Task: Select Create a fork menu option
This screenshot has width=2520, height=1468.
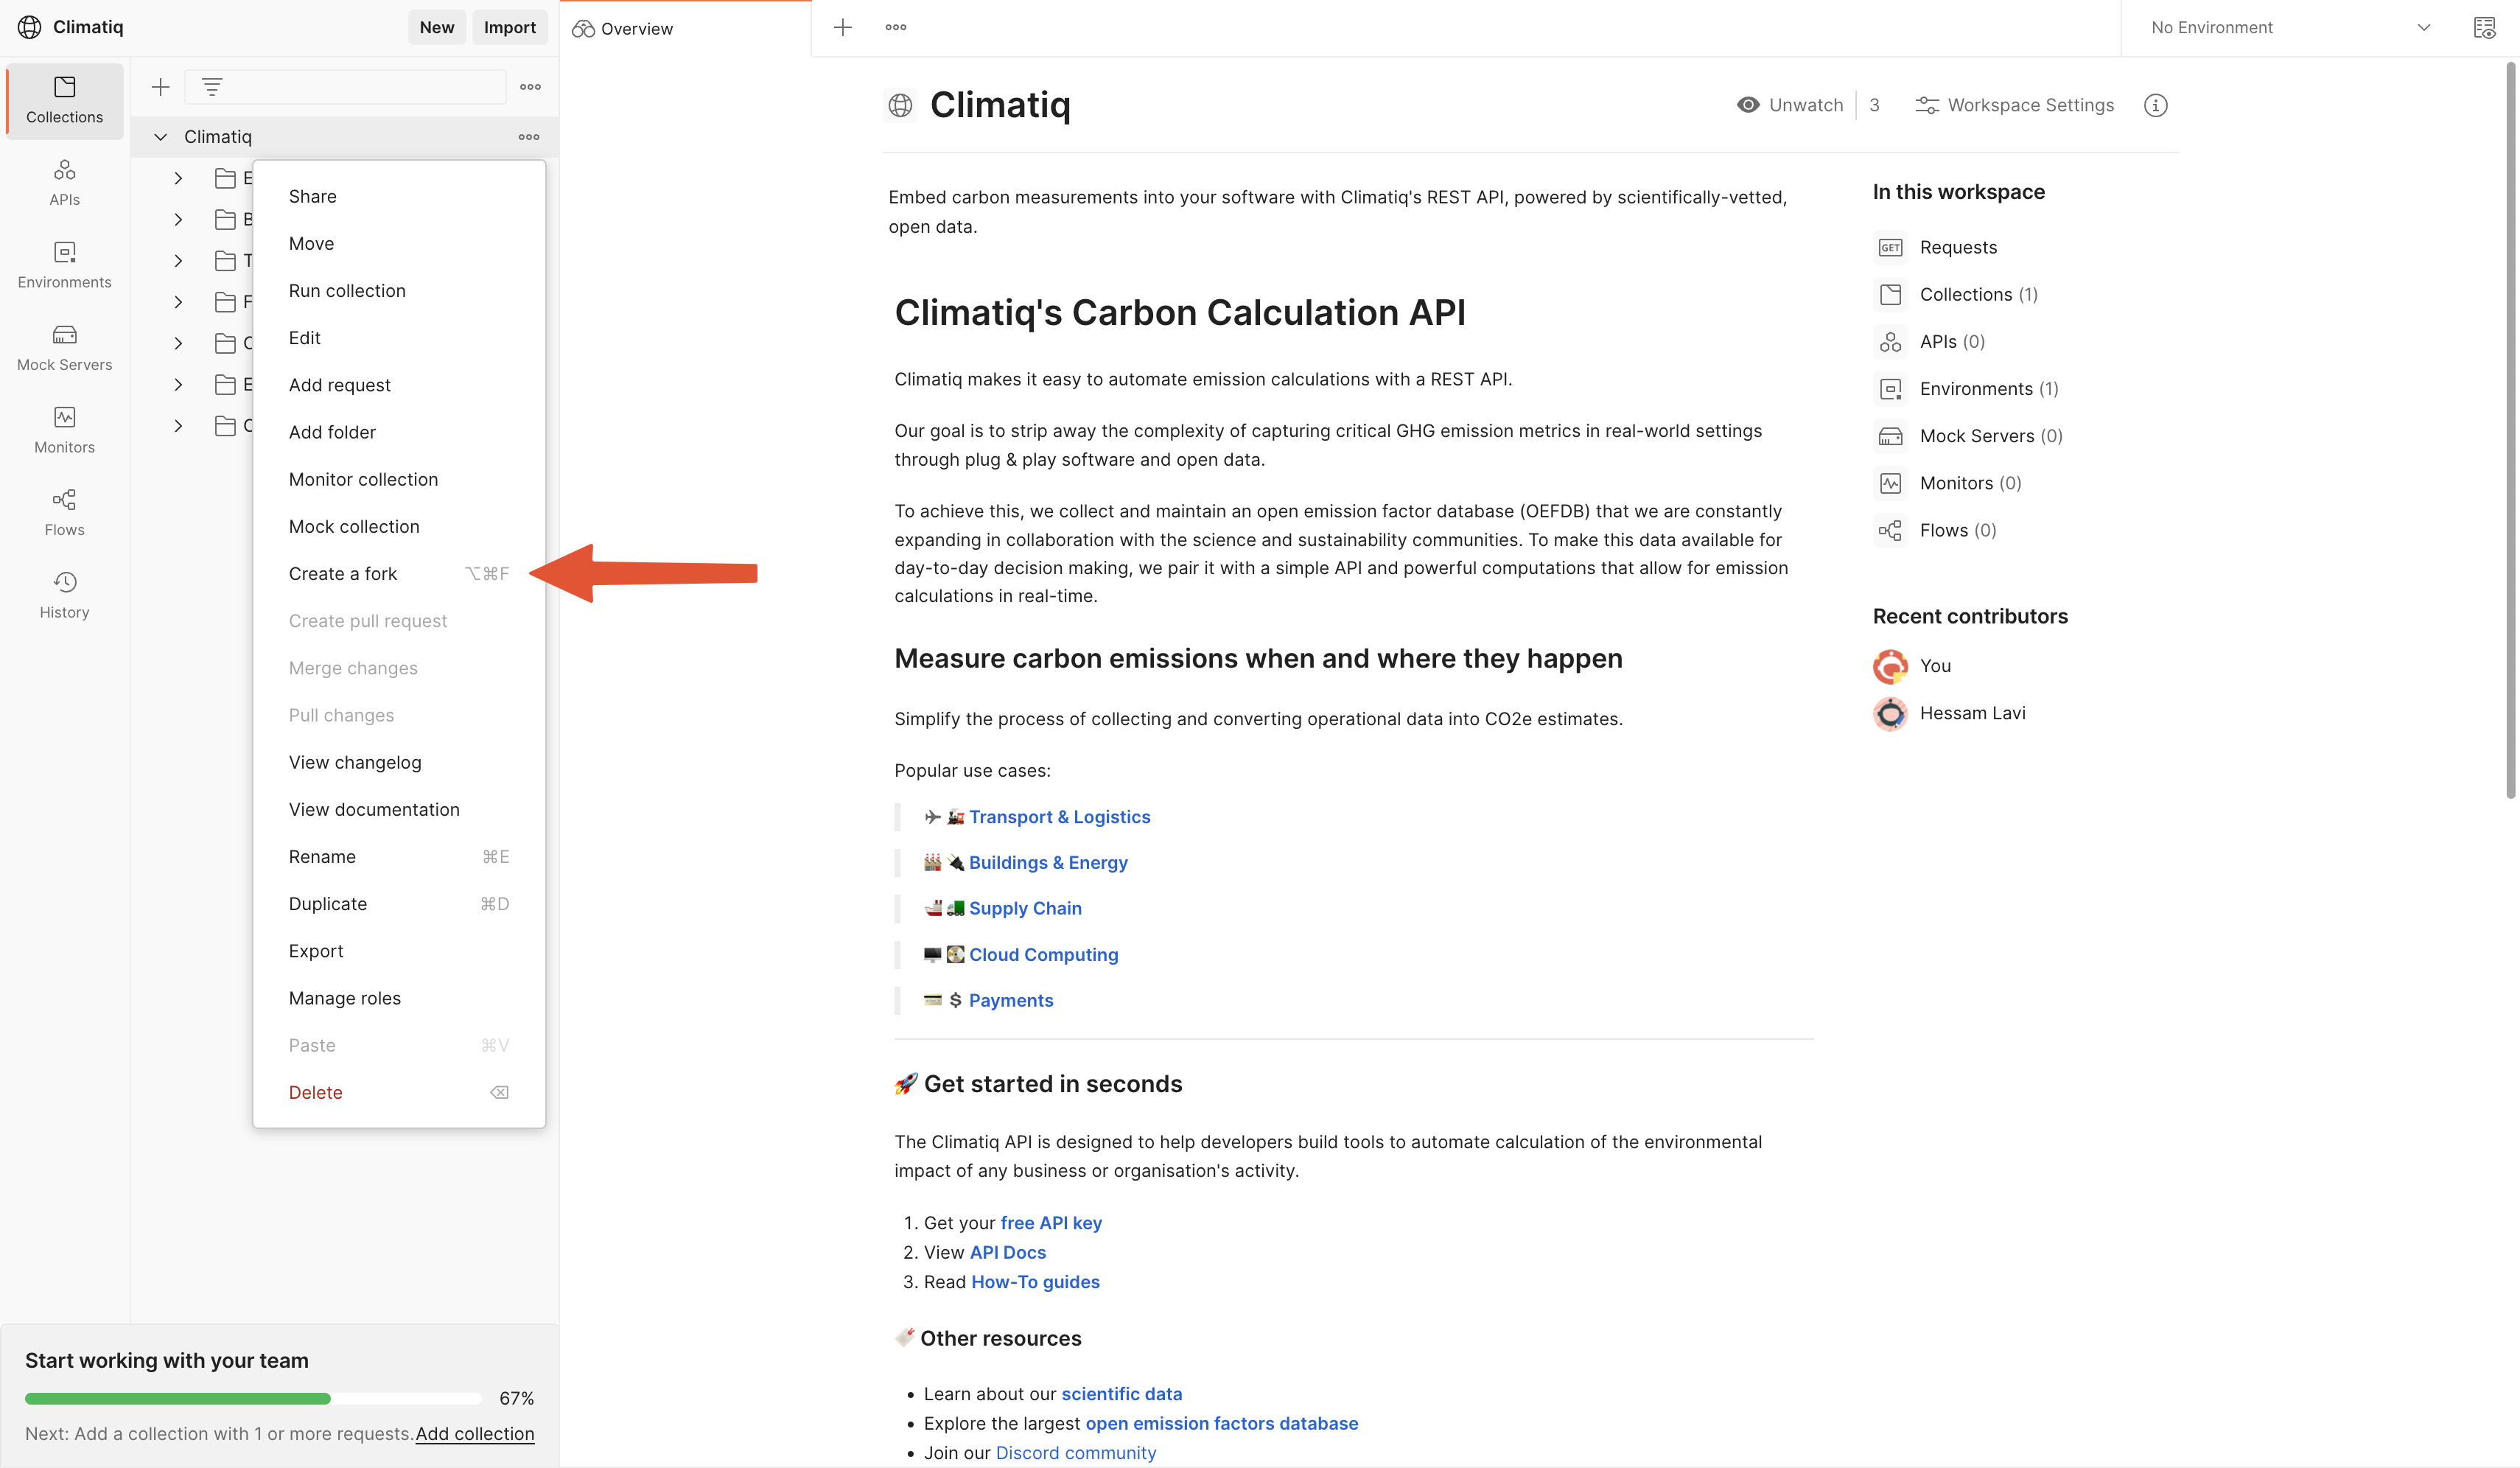Action: click(343, 573)
